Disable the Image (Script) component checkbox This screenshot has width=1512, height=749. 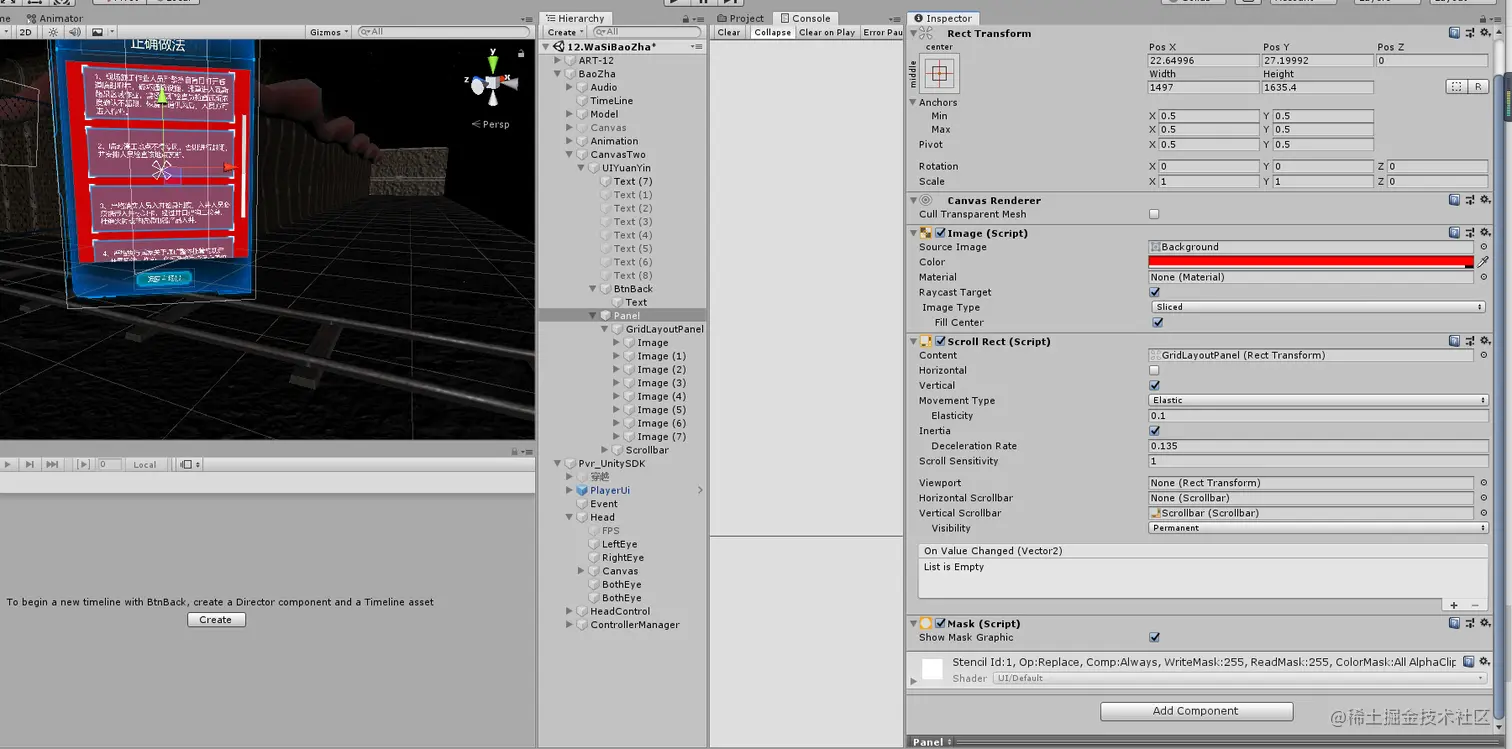point(940,233)
